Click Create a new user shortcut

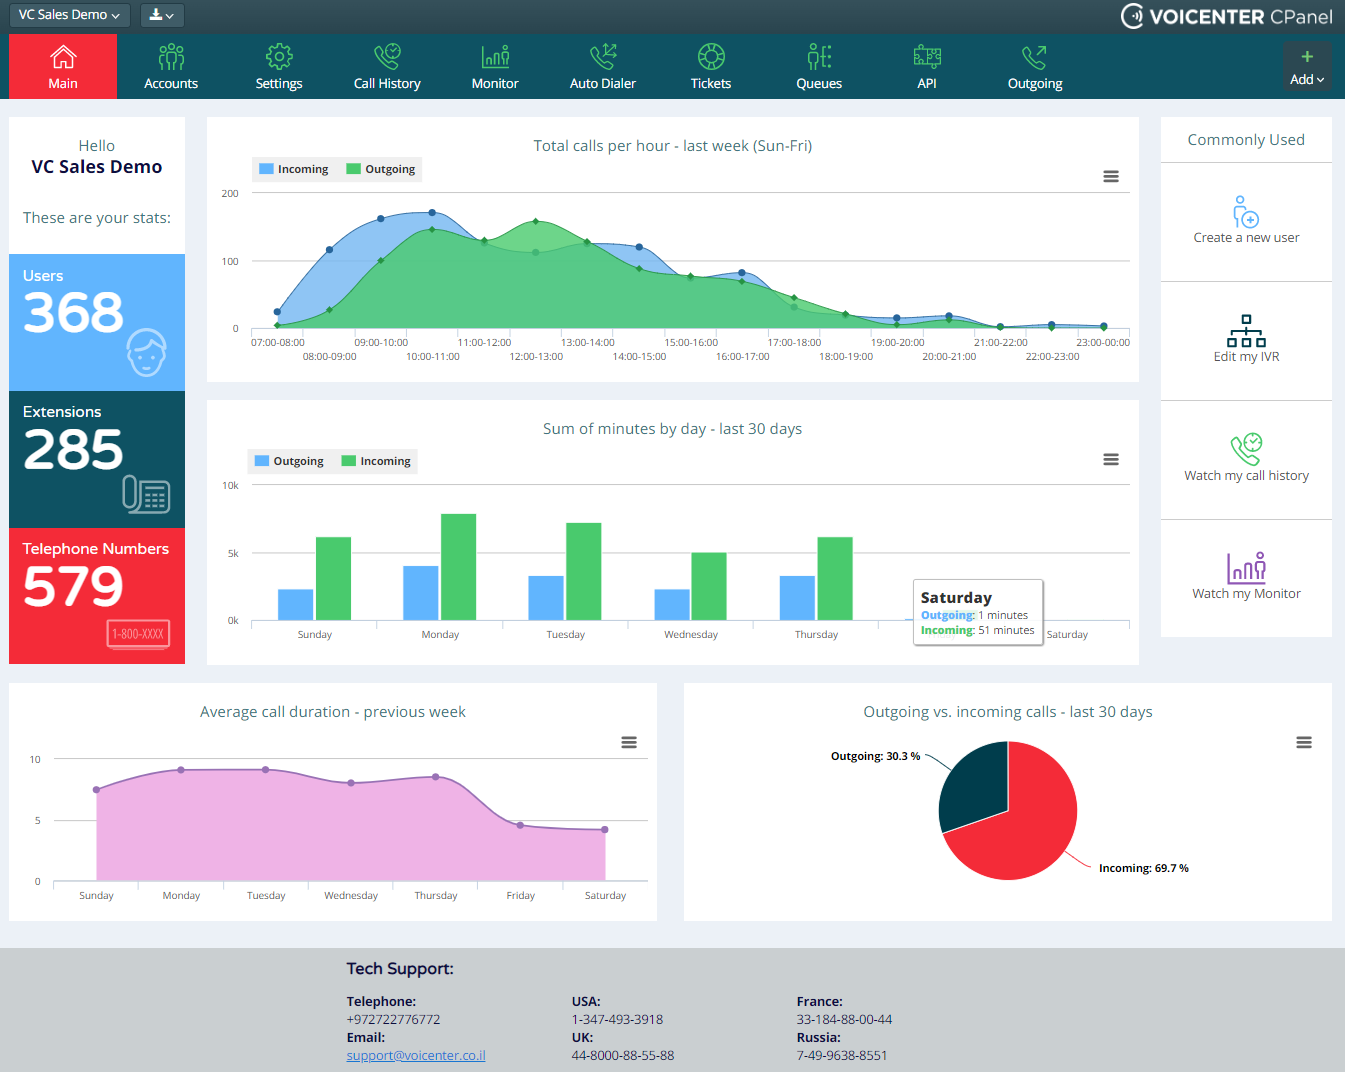pyautogui.click(x=1246, y=221)
